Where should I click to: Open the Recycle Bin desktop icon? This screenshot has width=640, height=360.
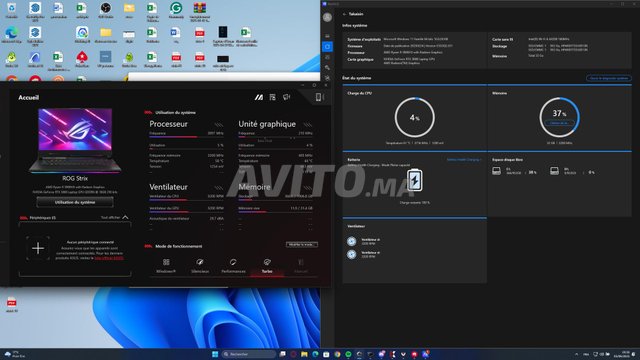click(x=11, y=11)
